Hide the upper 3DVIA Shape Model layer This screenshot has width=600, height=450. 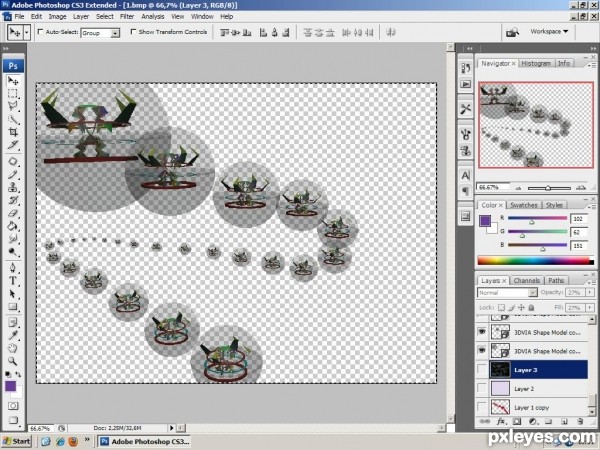482,332
